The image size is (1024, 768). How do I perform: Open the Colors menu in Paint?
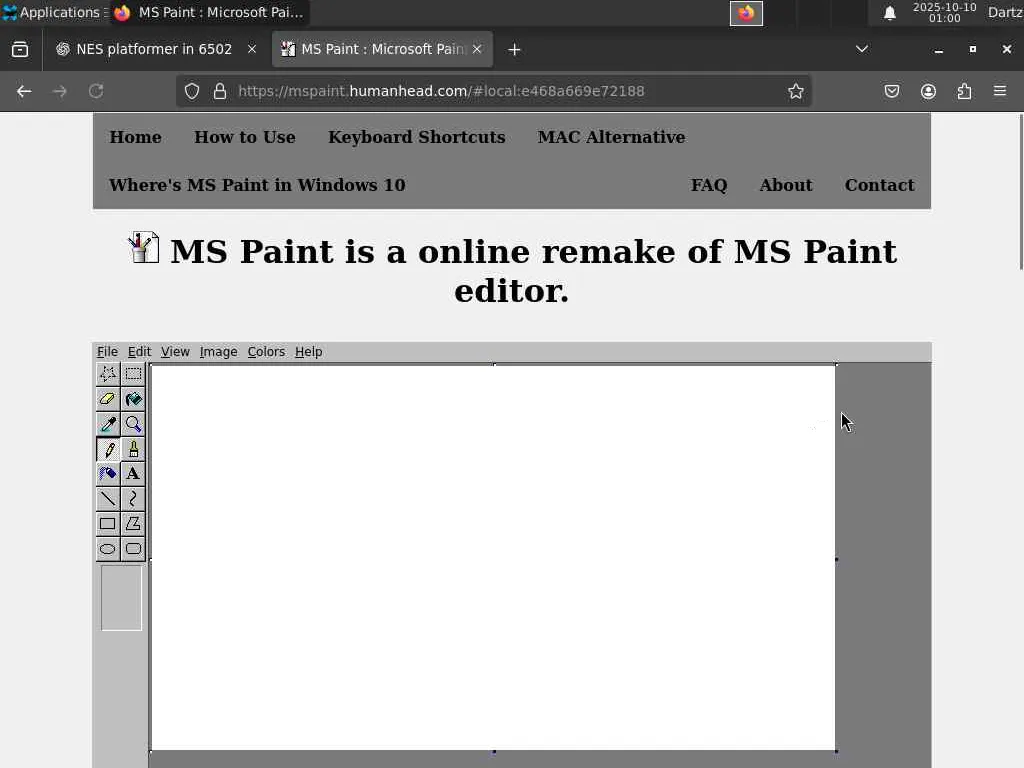click(x=266, y=352)
